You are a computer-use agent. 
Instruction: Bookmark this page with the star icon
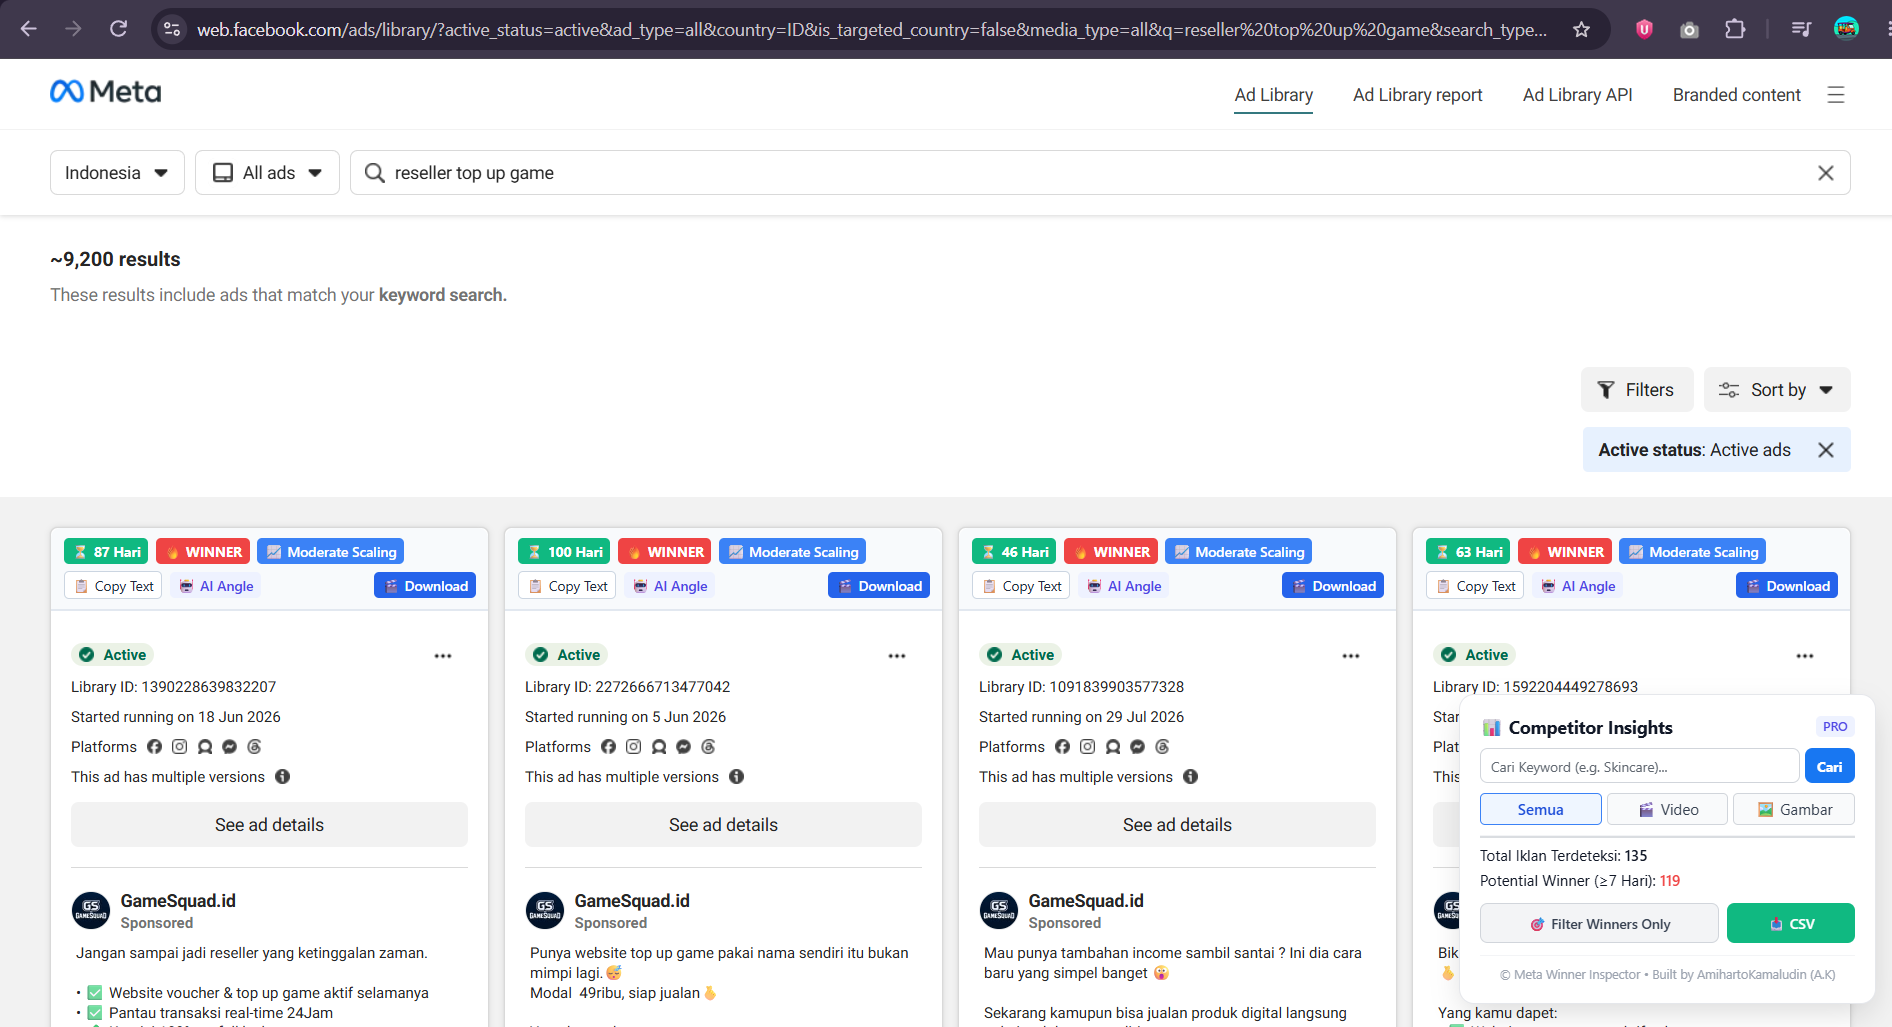1581,29
